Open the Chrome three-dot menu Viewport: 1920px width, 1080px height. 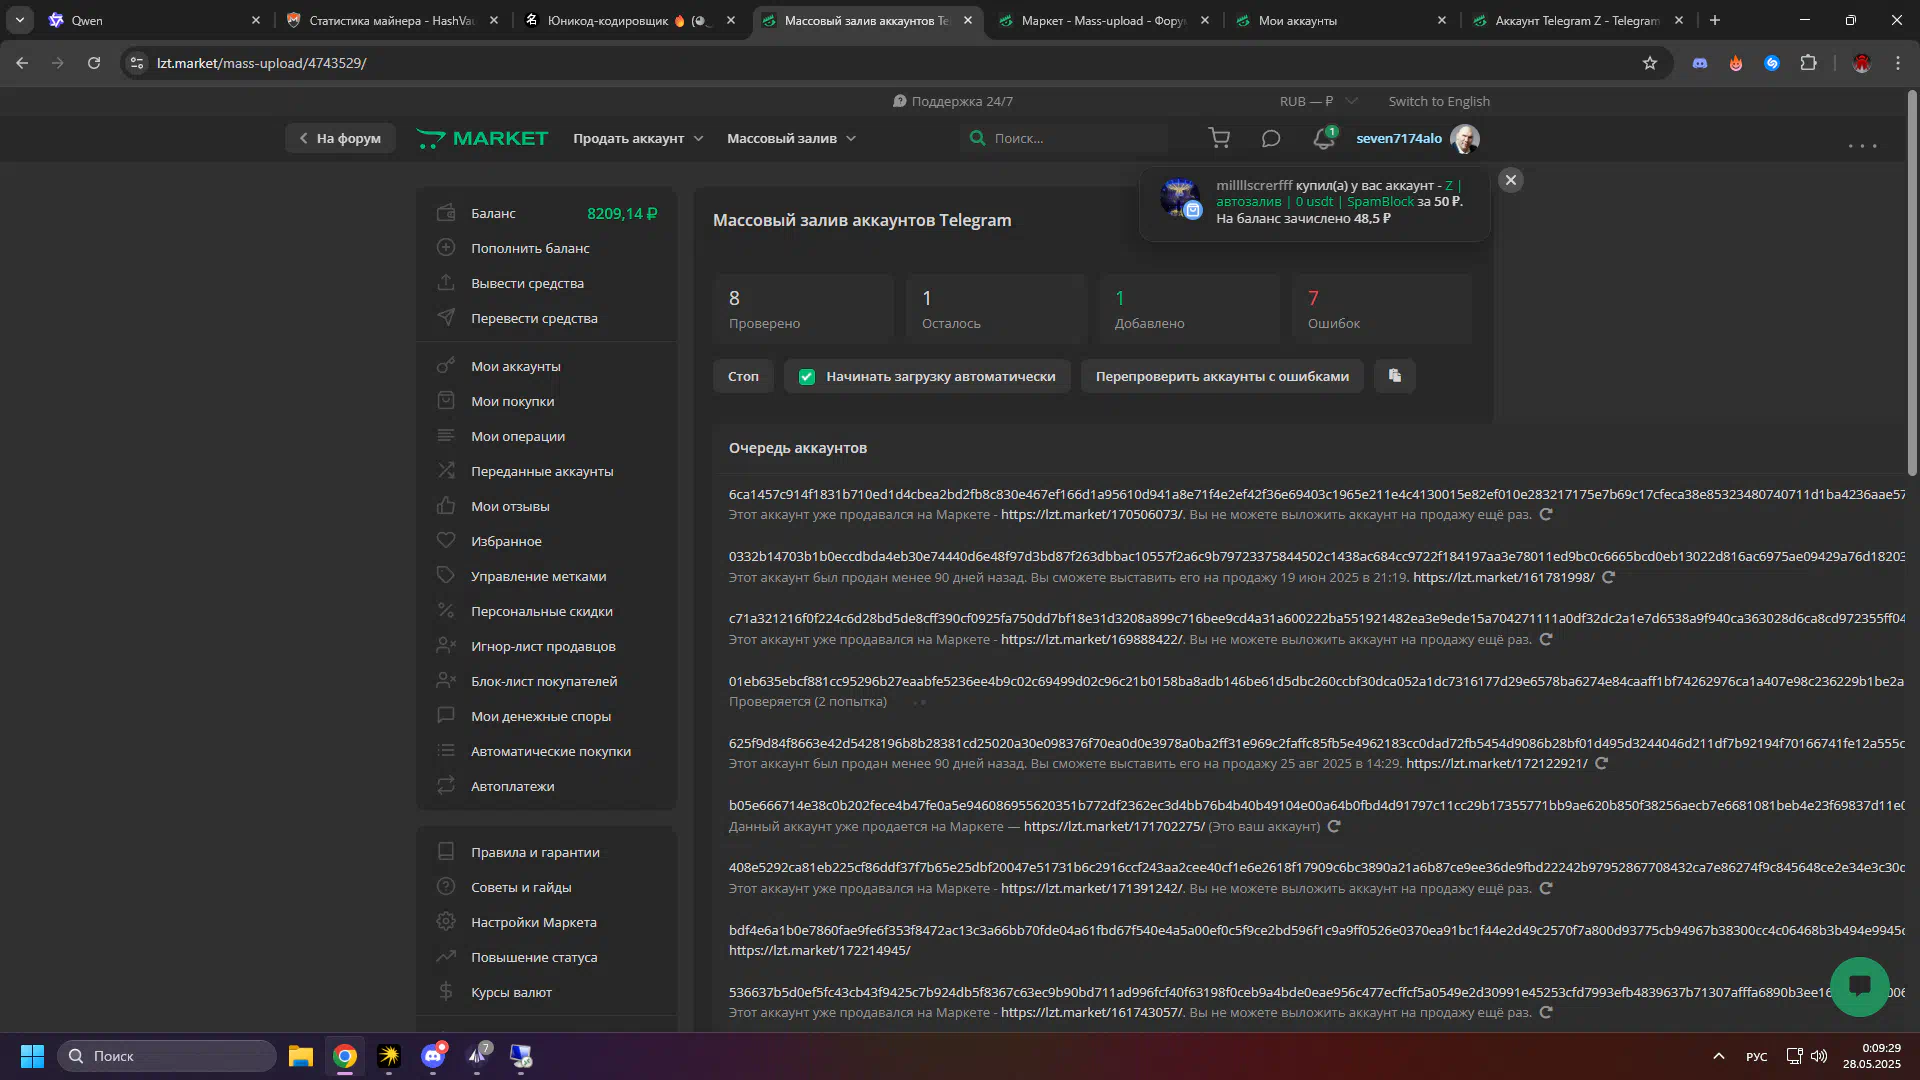click(1898, 63)
